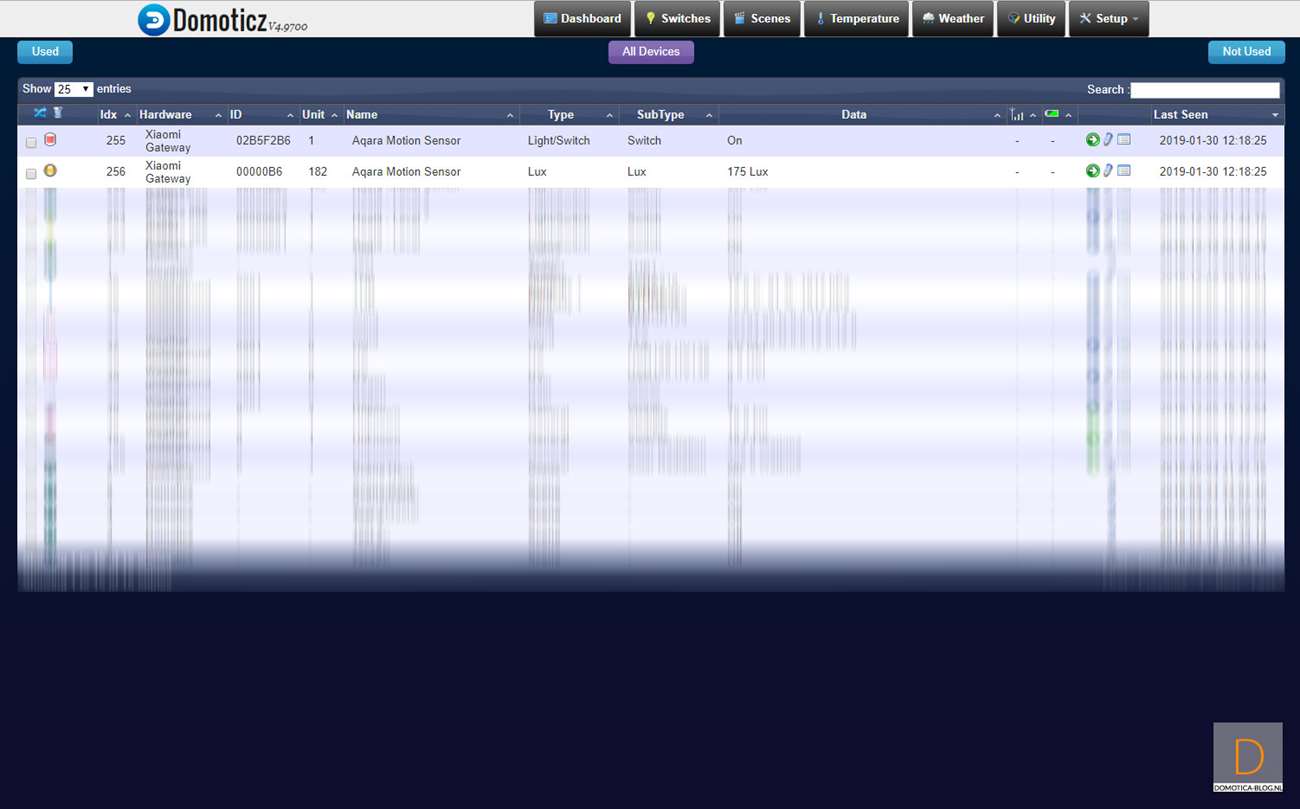Screen dimensions: 1300x809
Task: Click the yellow Lux bulb icon in row 256
Action: (x=50, y=171)
